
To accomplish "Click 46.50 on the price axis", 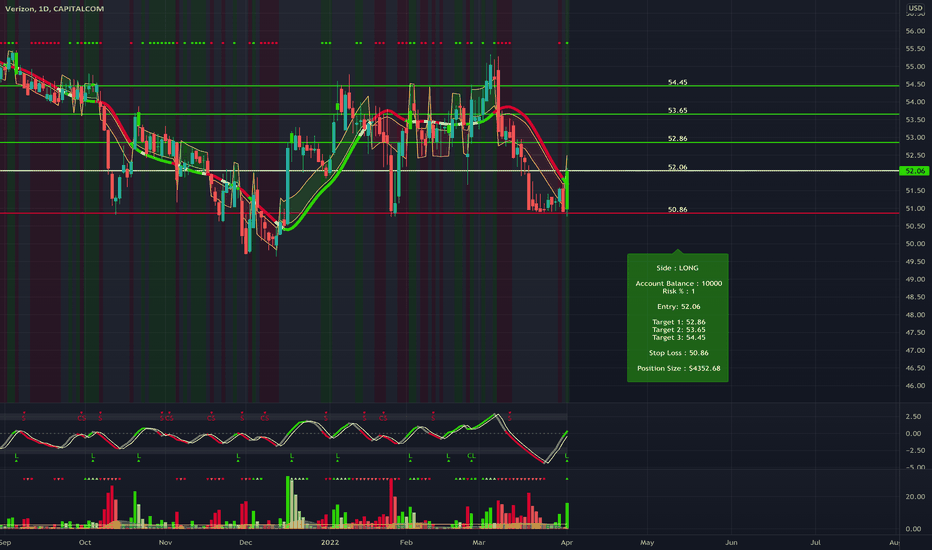I will [915, 368].
